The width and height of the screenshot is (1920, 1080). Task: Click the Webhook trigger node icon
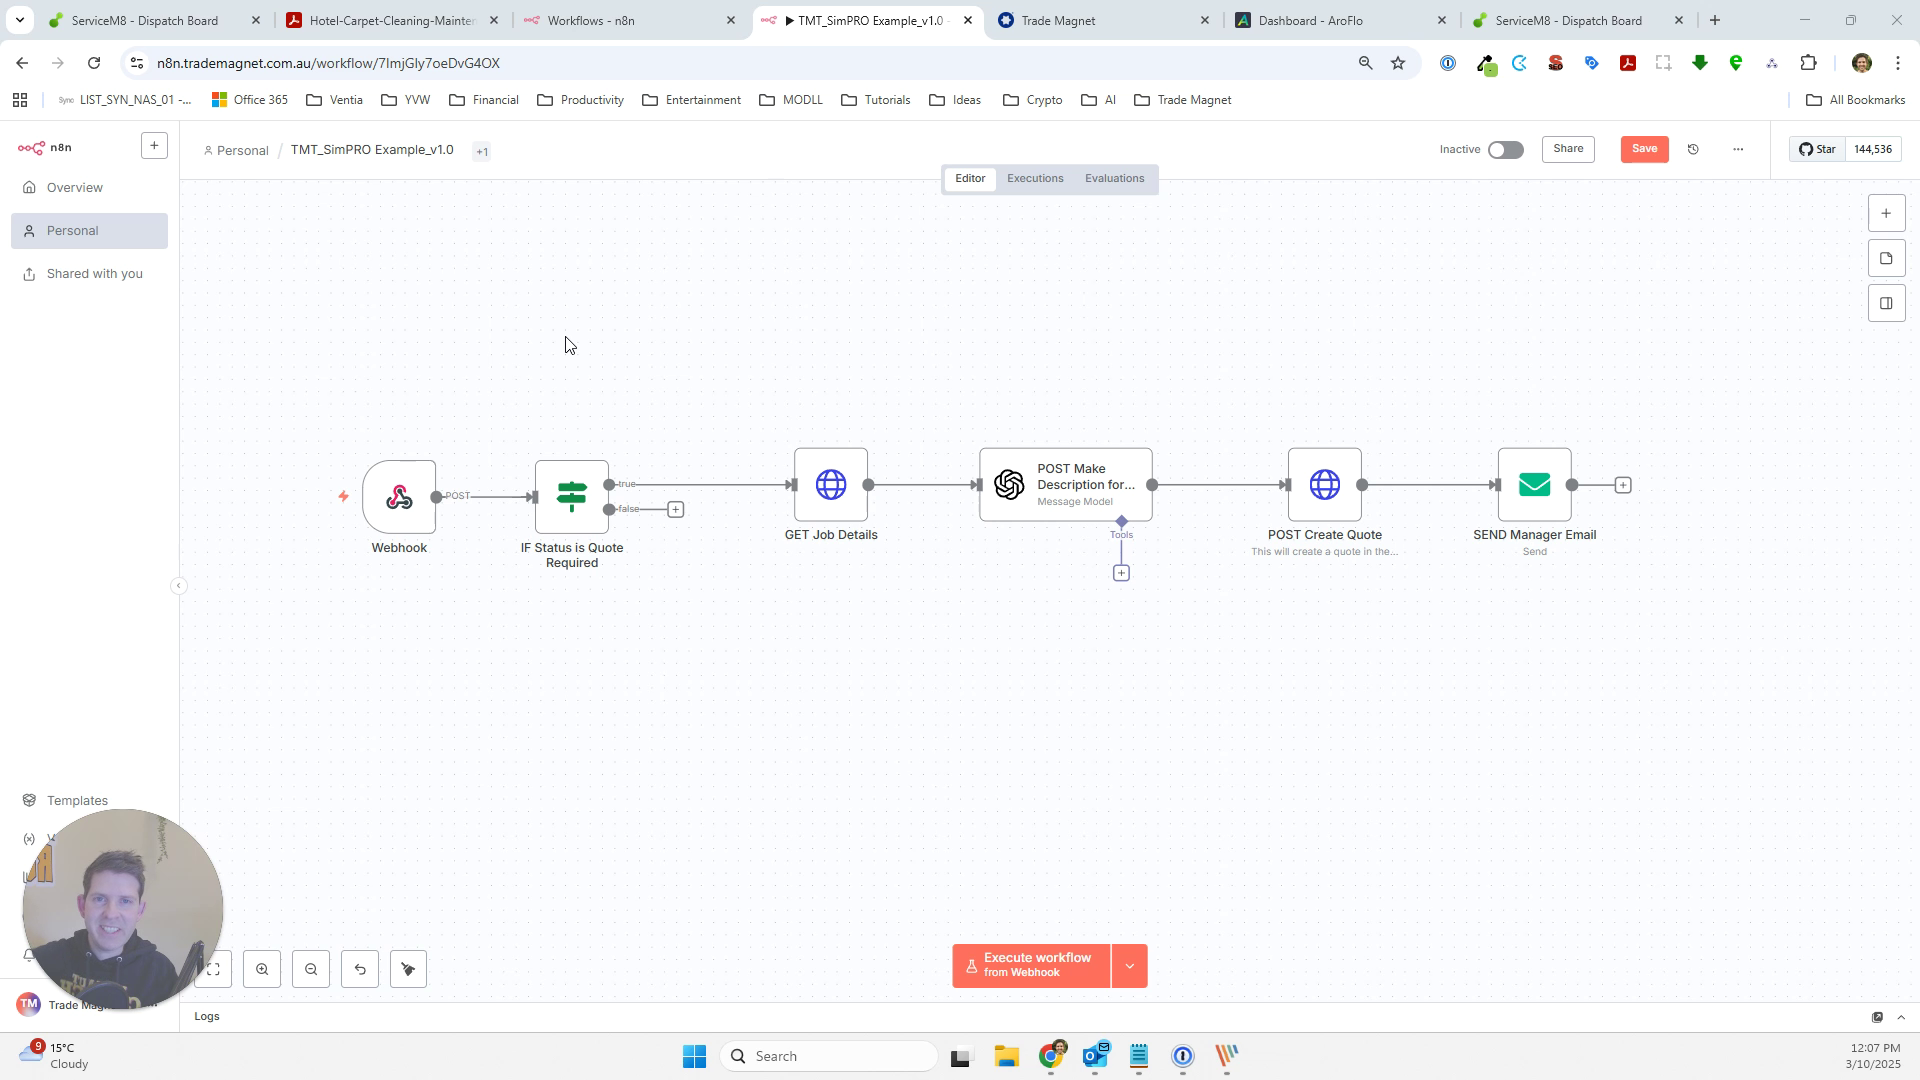(x=399, y=497)
